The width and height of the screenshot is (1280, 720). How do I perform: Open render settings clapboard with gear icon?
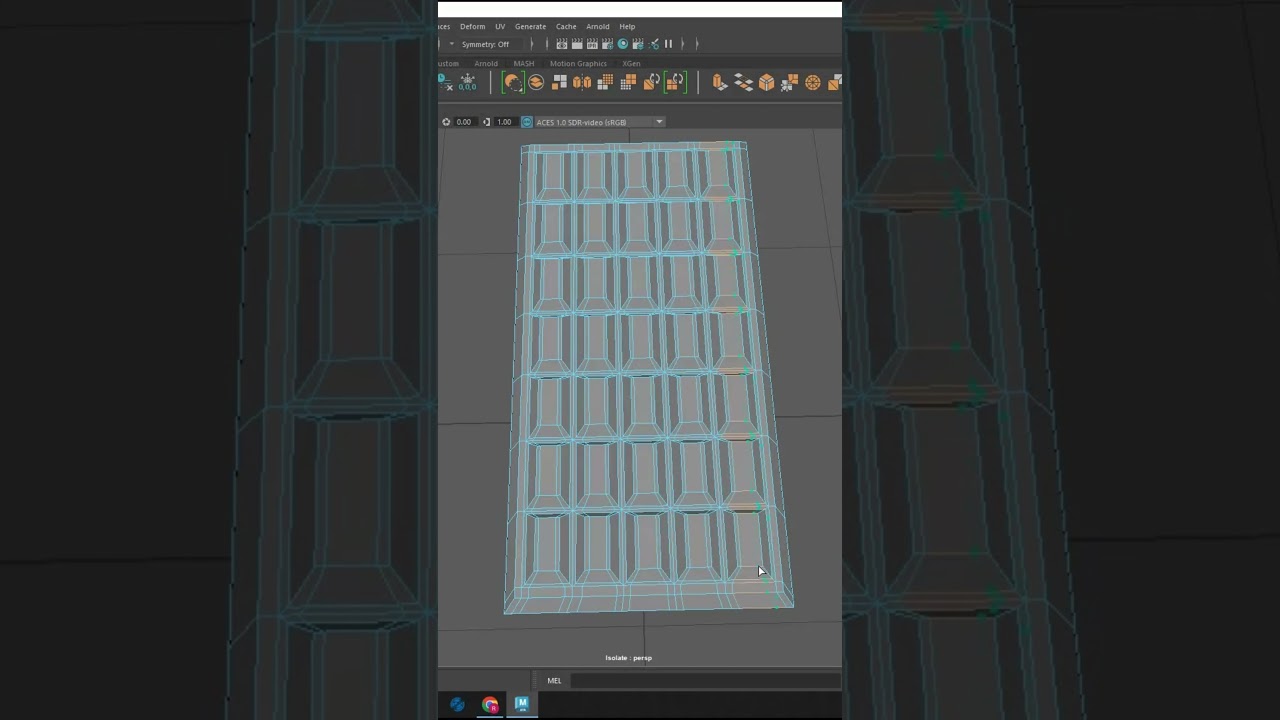[x=607, y=44]
